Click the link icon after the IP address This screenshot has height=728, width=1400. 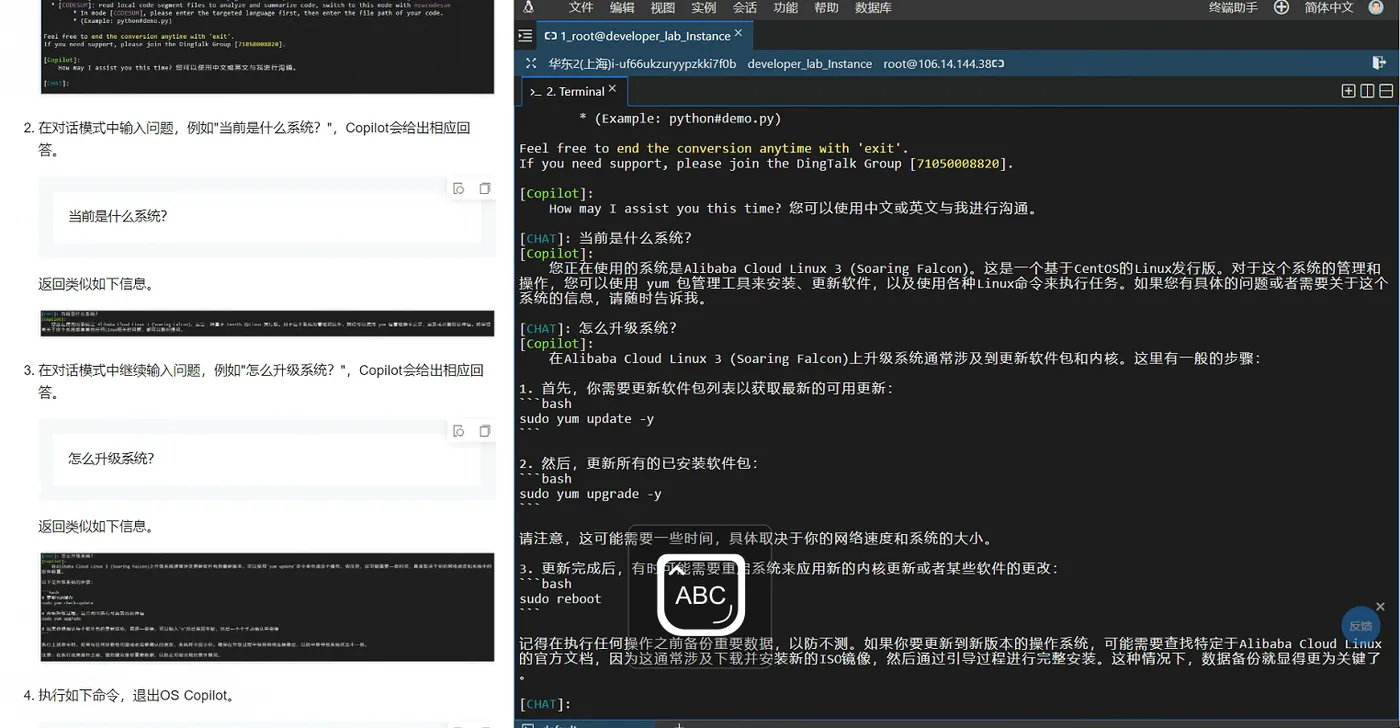coord(999,64)
